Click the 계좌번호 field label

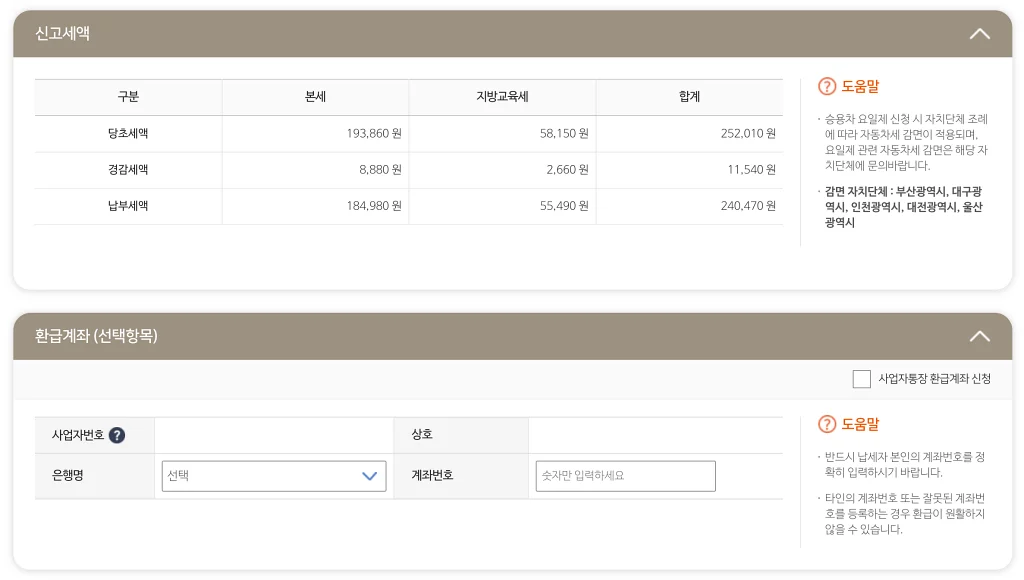[x=432, y=475]
